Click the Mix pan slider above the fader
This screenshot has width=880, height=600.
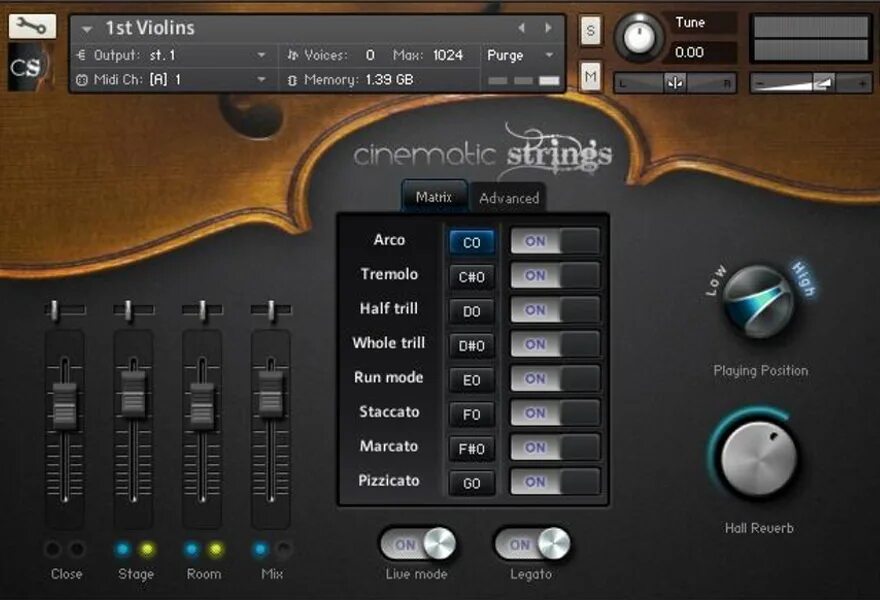(271, 310)
